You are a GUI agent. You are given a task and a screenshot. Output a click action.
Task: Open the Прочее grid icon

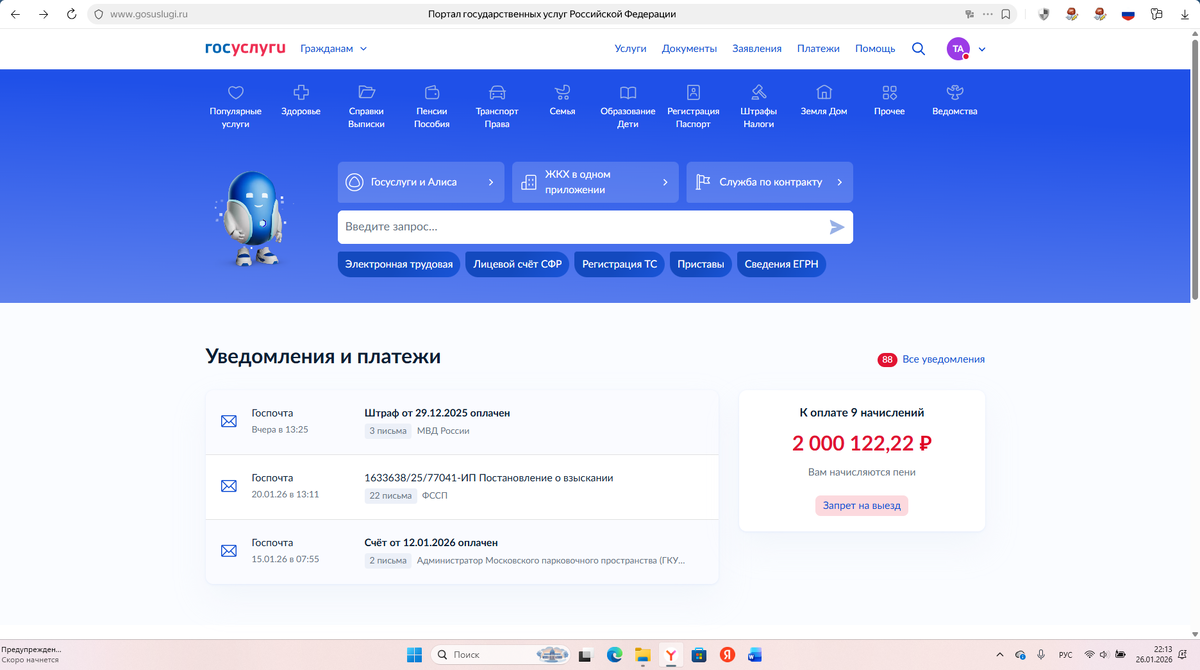889,92
